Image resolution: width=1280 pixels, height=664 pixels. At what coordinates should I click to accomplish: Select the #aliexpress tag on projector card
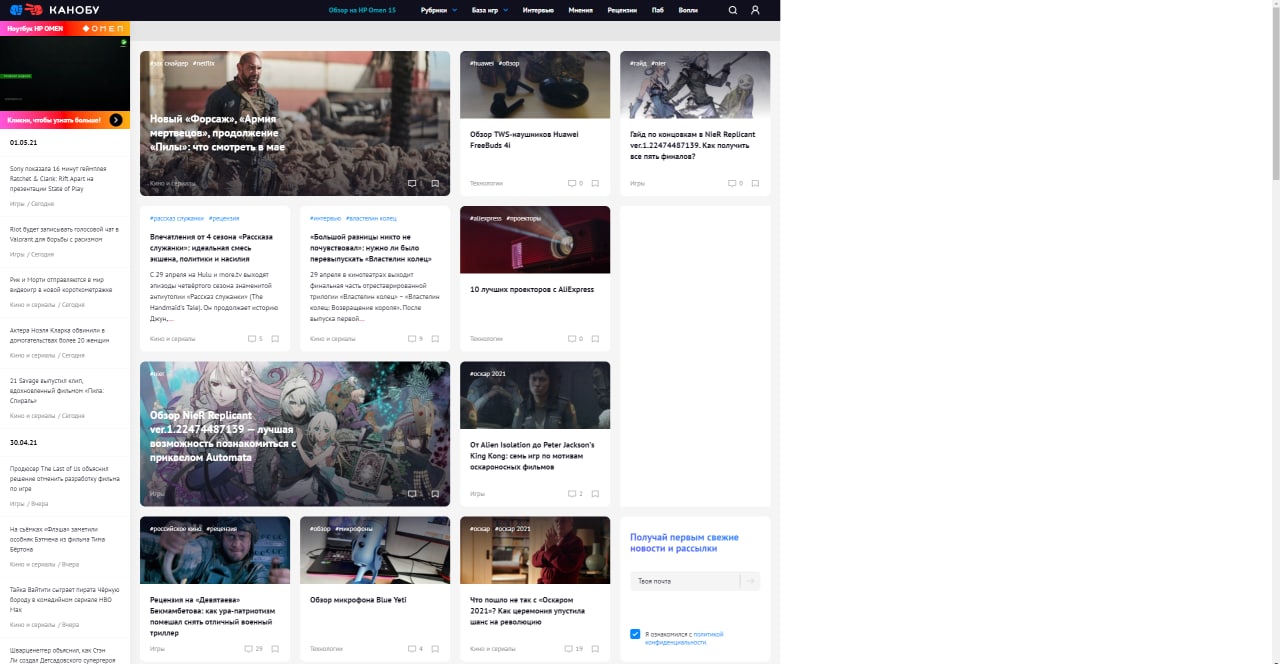point(485,218)
